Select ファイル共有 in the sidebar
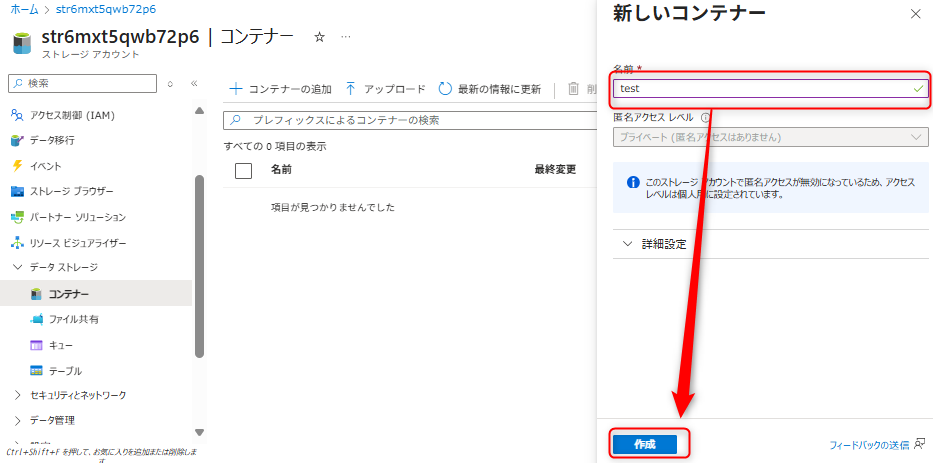 tap(74, 320)
